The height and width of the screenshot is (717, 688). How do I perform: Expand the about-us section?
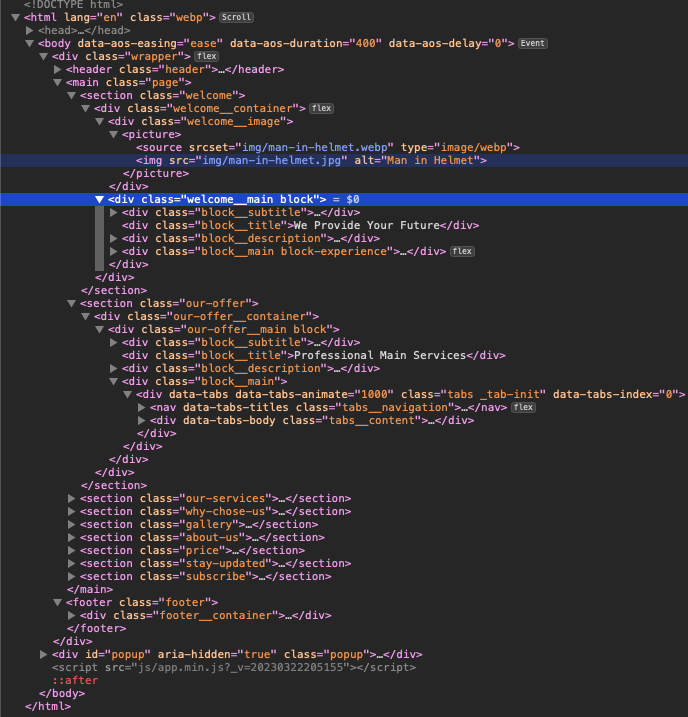[71, 538]
